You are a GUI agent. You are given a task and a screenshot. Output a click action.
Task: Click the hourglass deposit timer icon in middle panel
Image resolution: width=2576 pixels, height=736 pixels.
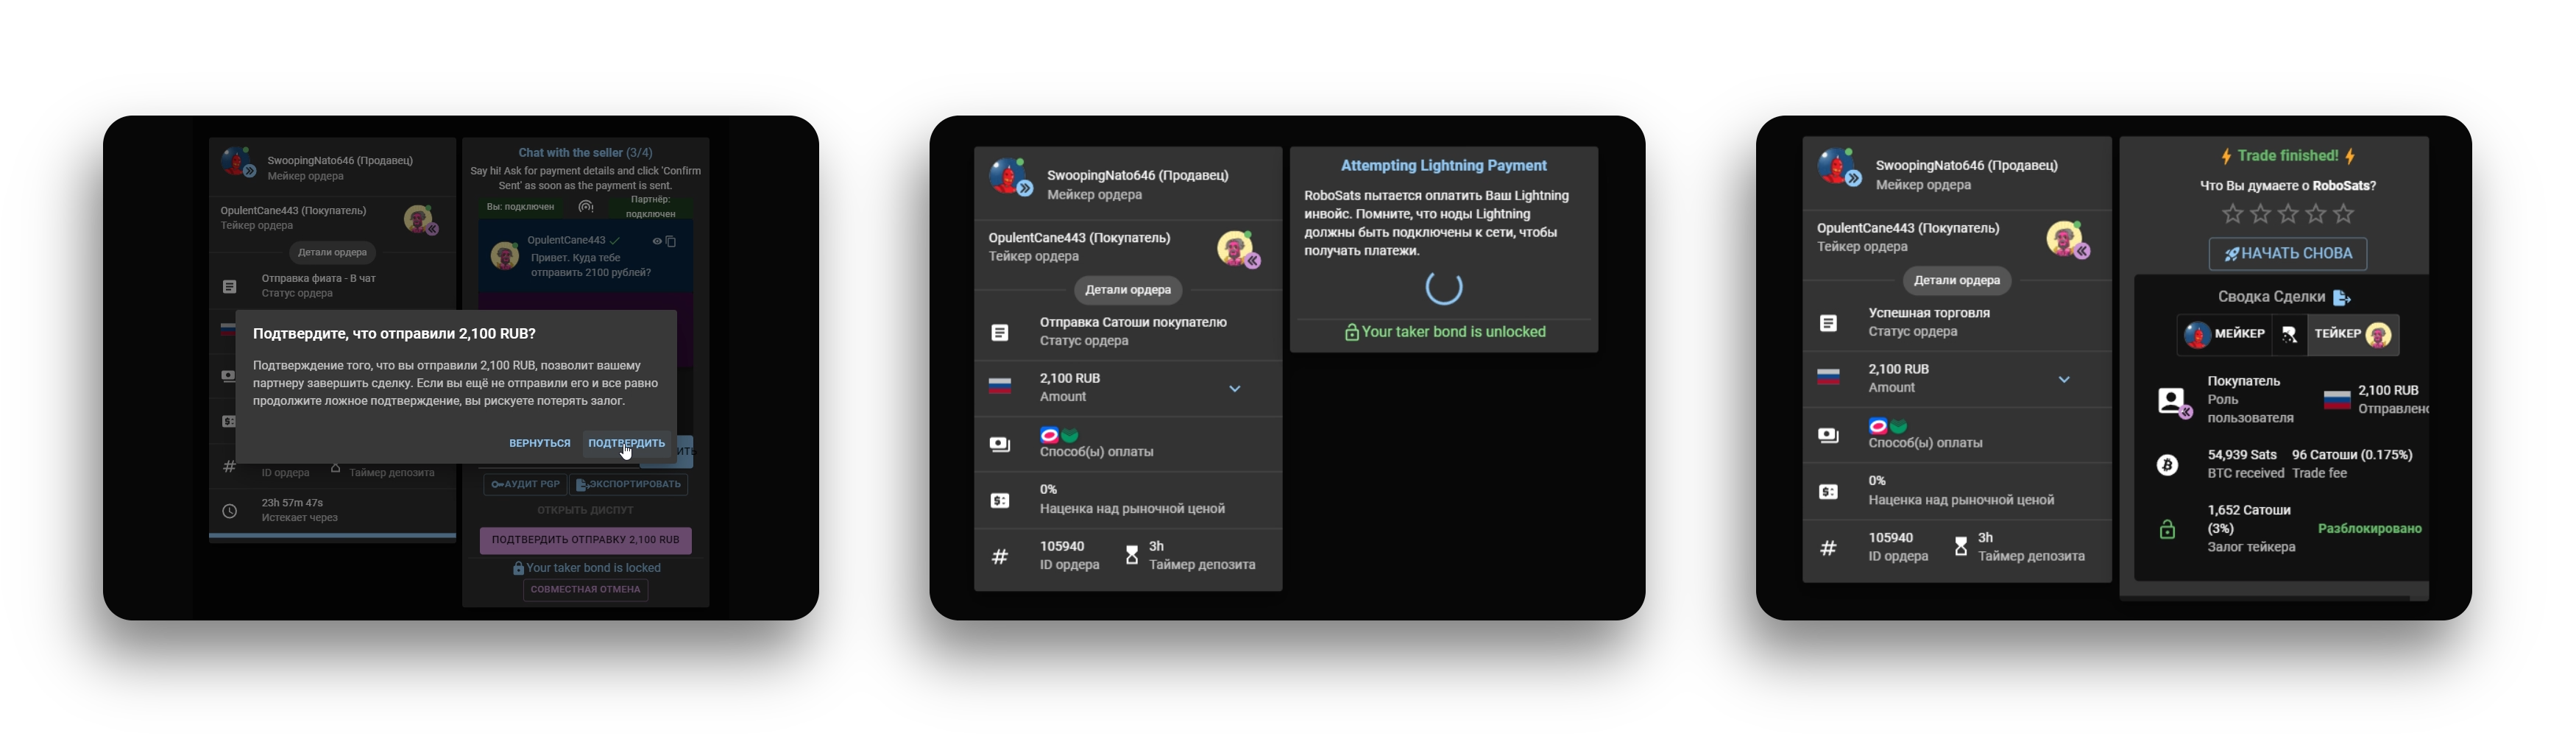point(1131,555)
